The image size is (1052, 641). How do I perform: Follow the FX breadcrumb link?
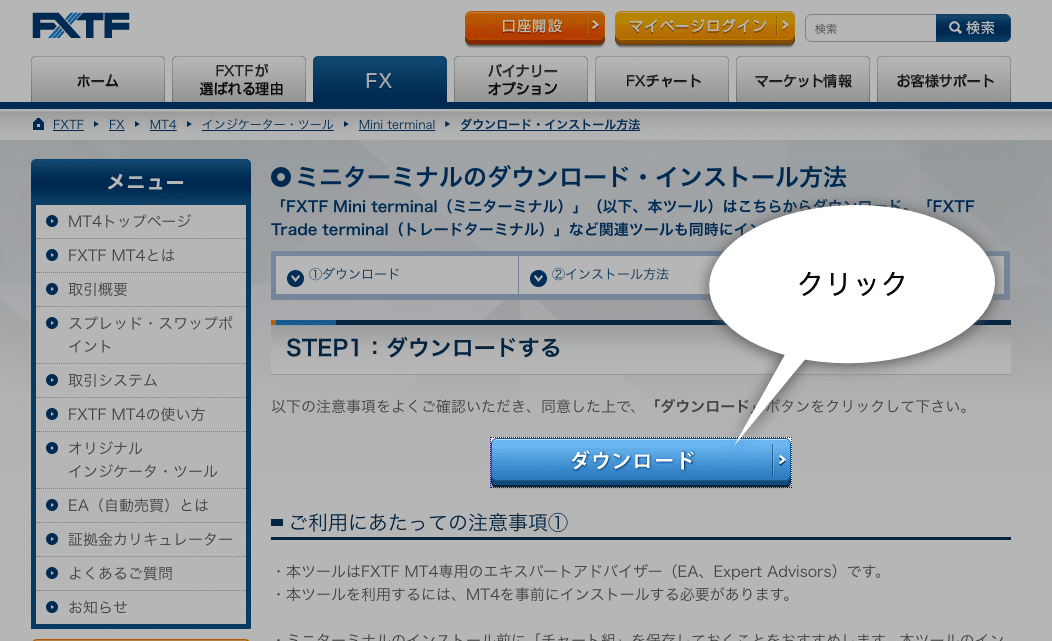(117, 125)
